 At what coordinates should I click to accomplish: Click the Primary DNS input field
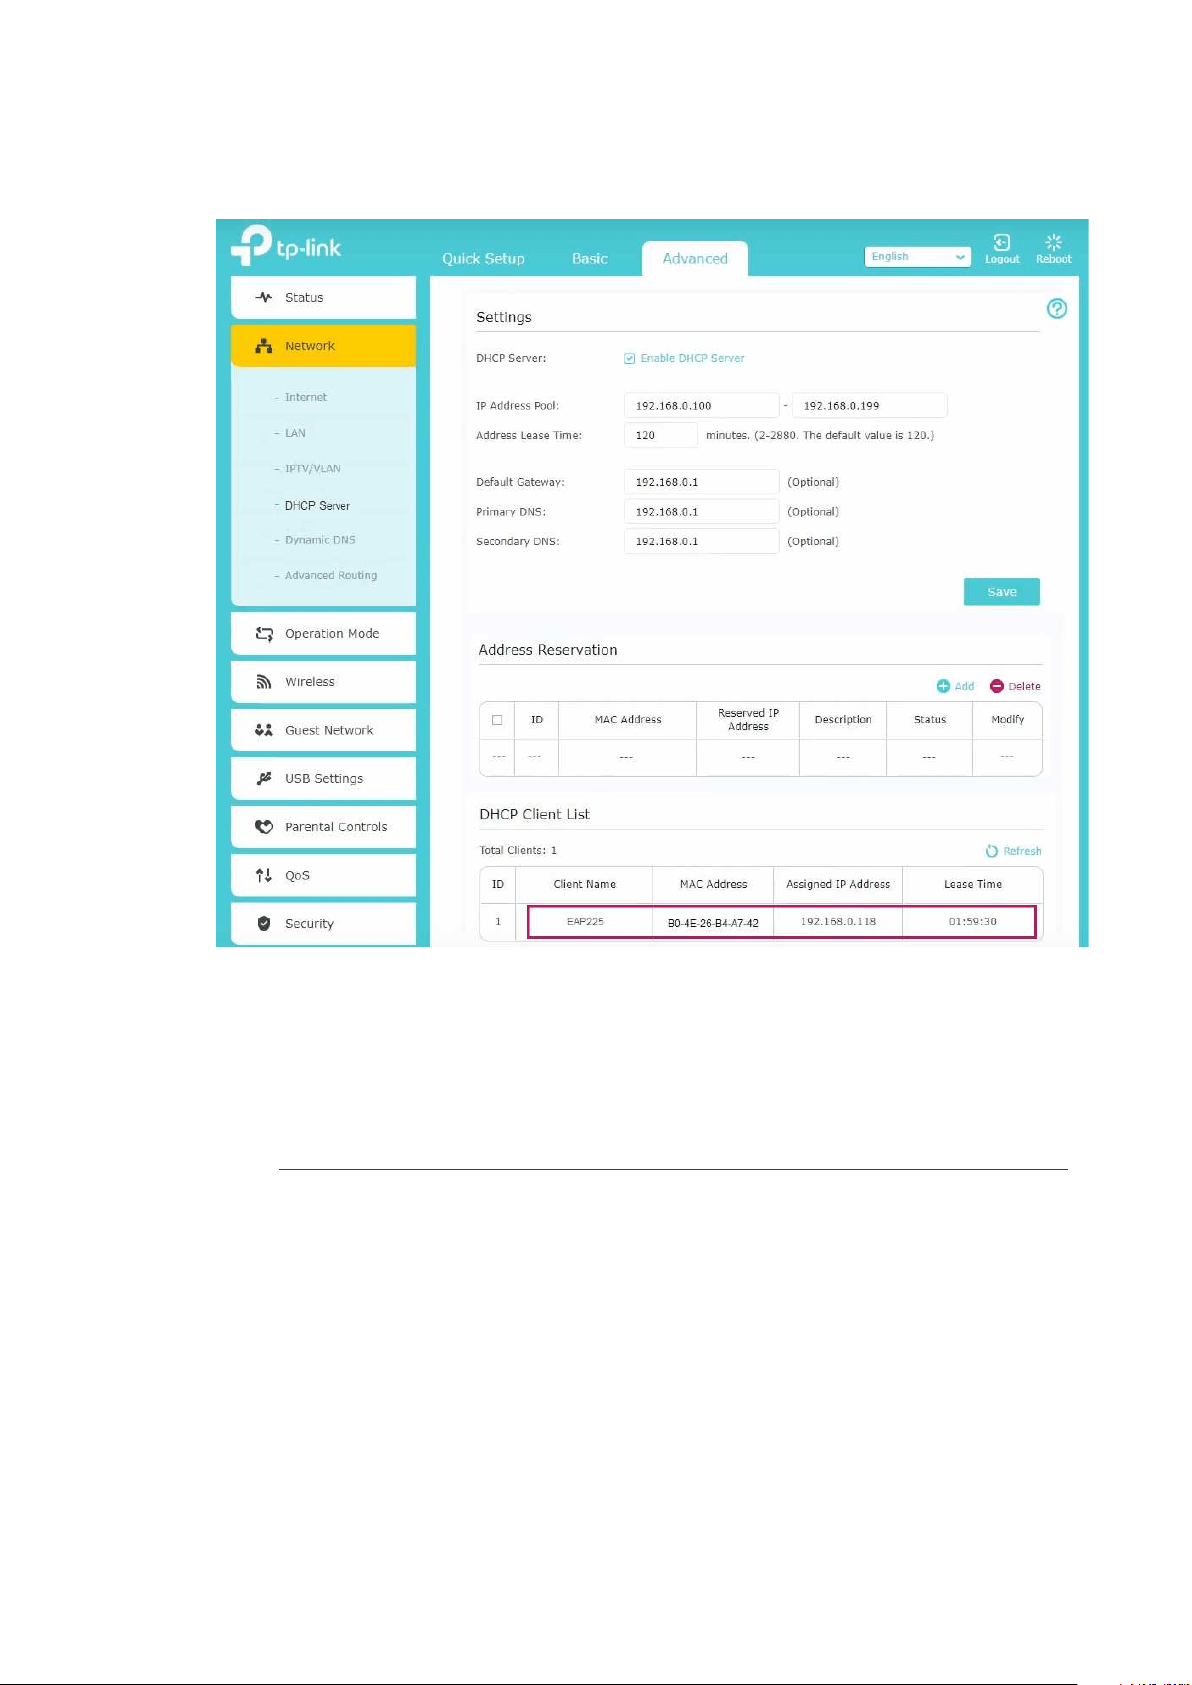pos(701,511)
